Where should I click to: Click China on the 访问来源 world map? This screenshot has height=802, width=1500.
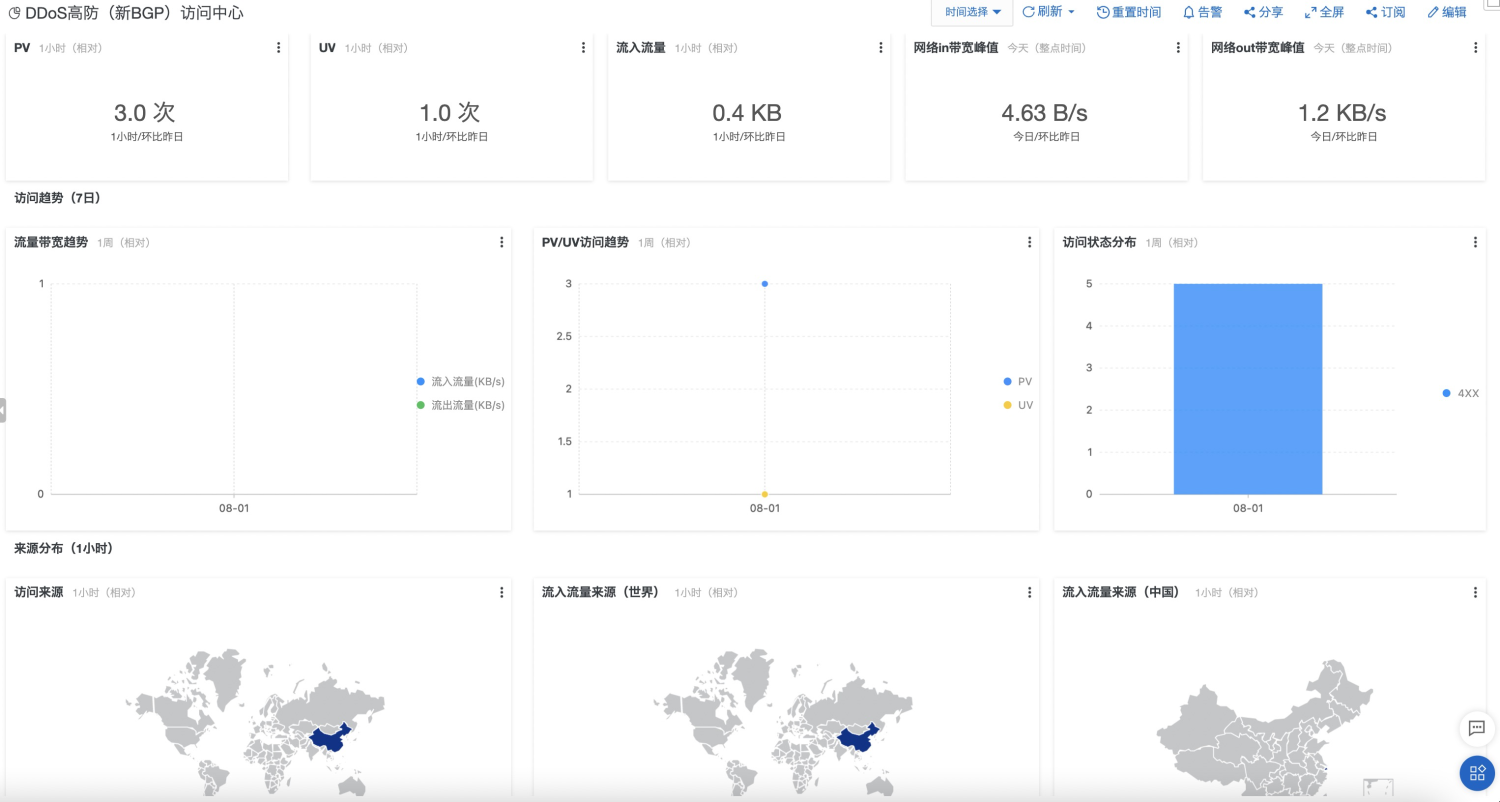point(331,737)
